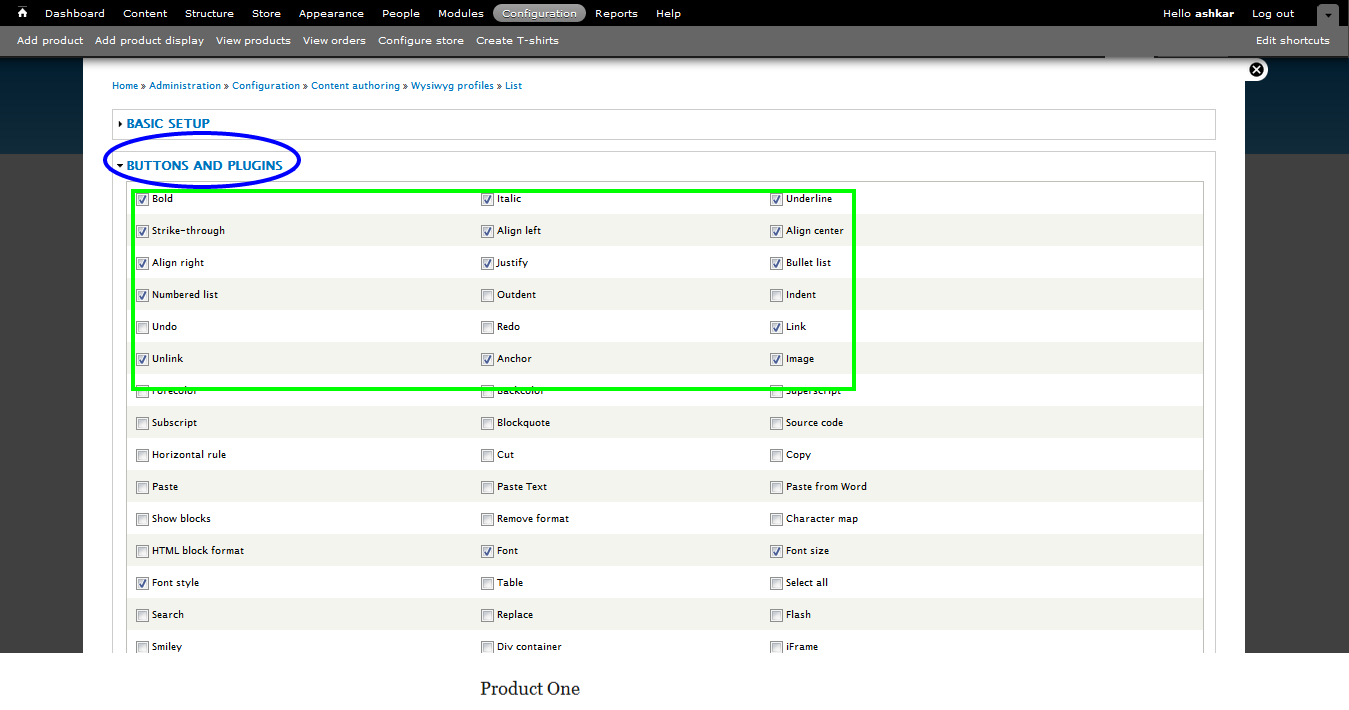Open the Store menu
This screenshot has width=1349, height=710.
[266, 13]
